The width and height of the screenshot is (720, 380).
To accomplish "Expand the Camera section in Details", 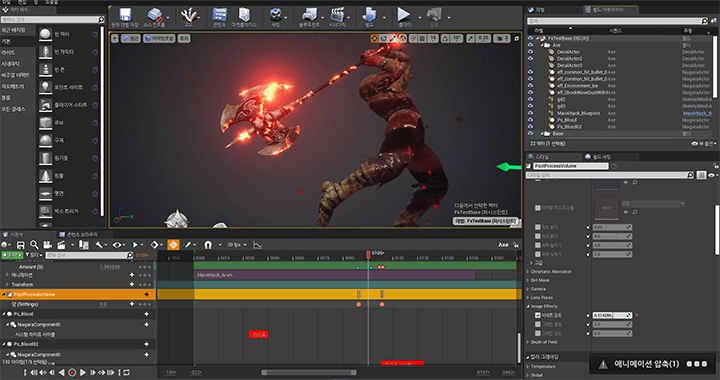I will [x=528, y=289].
